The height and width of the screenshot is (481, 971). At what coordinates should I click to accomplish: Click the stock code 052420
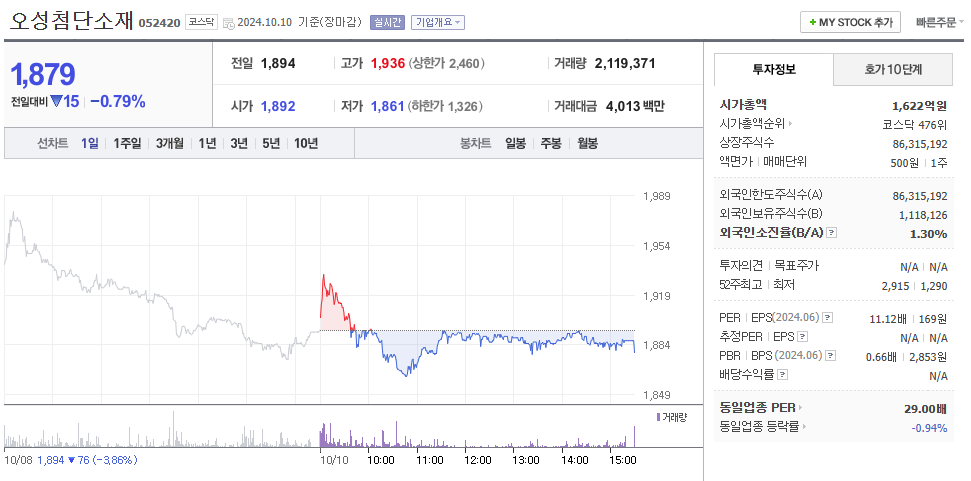159,23
